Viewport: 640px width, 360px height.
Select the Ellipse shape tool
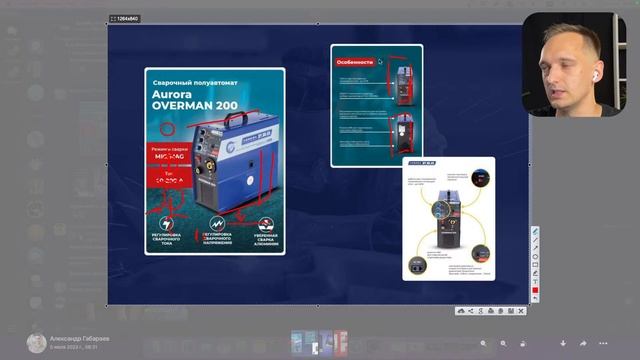535,256
